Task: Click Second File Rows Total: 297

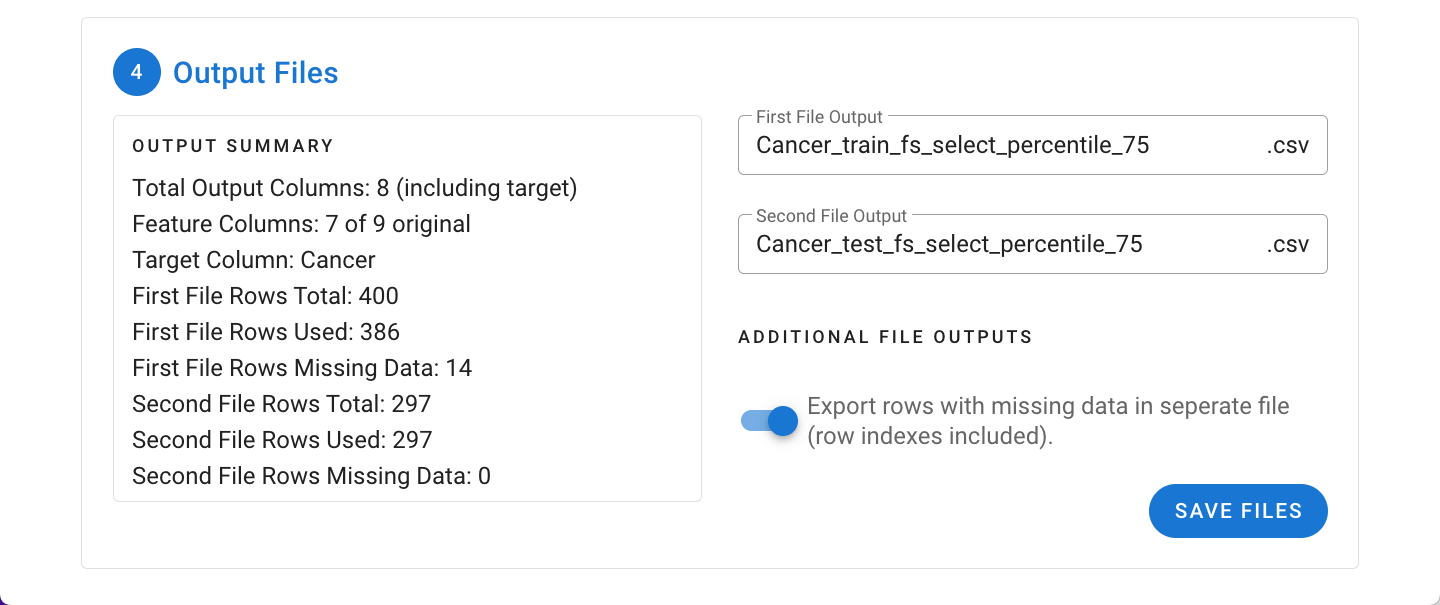Action: [x=281, y=404]
